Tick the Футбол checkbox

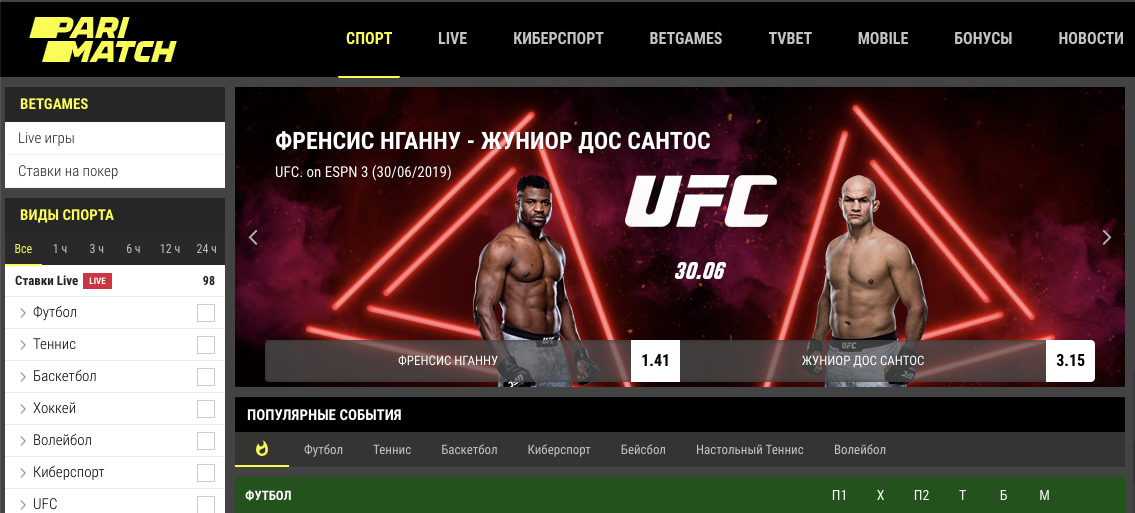[x=206, y=313]
